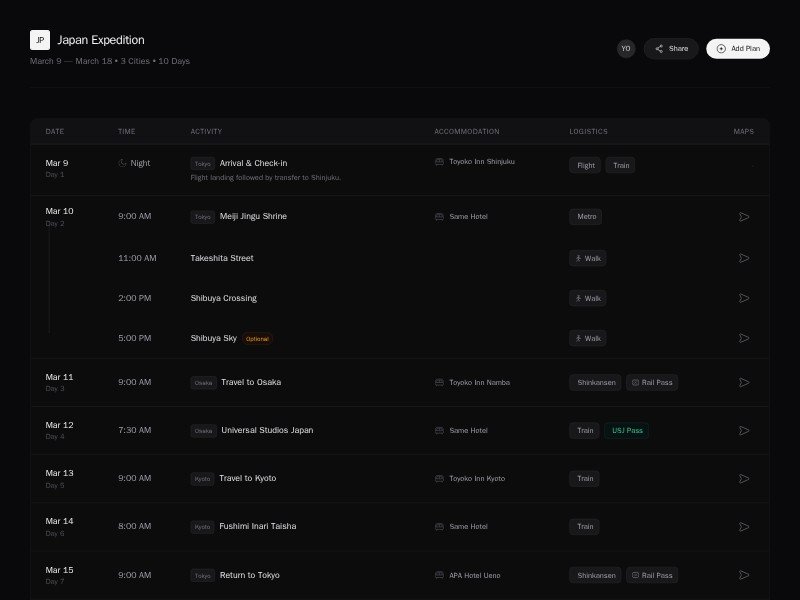Viewport: 800px width, 600px height.
Task: Open map for Fushimi Inari Taisha
Action: click(x=743, y=526)
